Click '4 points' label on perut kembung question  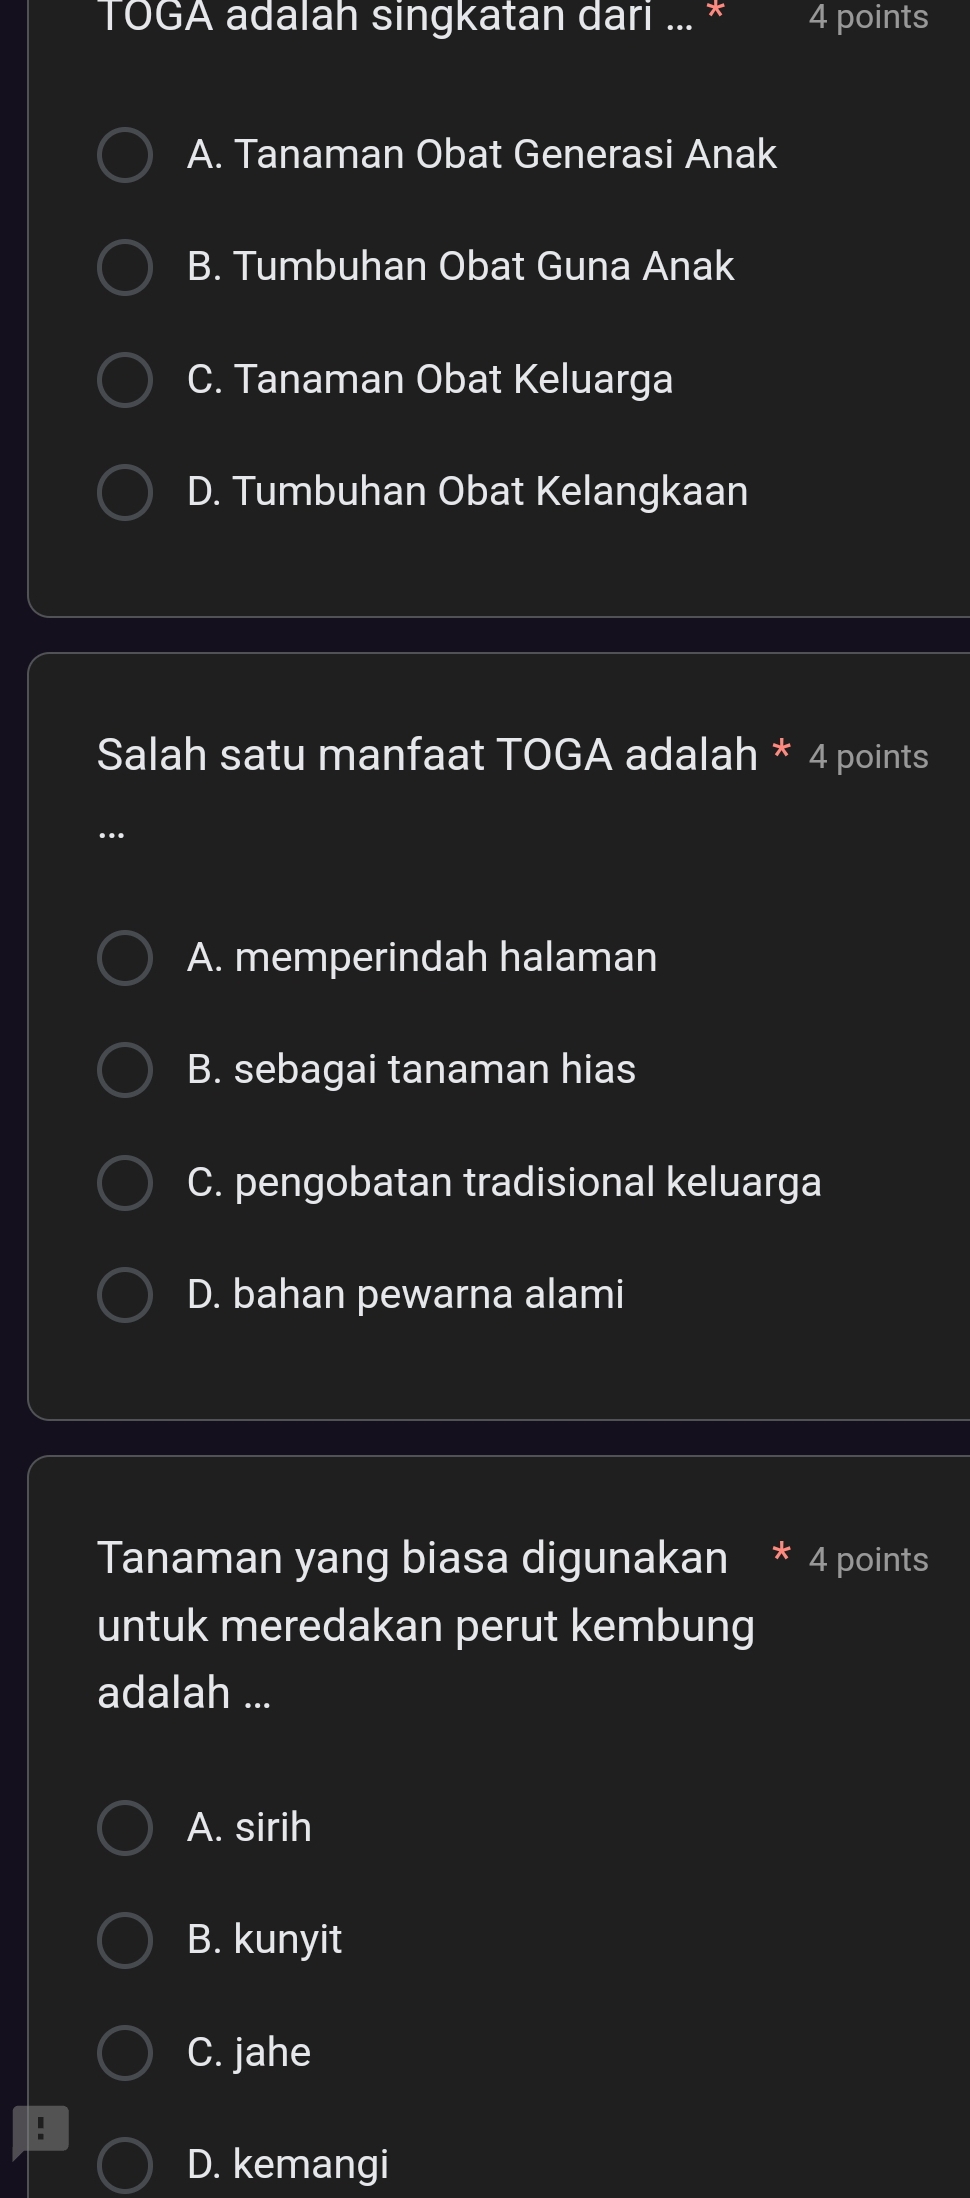tap(868, 1560)
